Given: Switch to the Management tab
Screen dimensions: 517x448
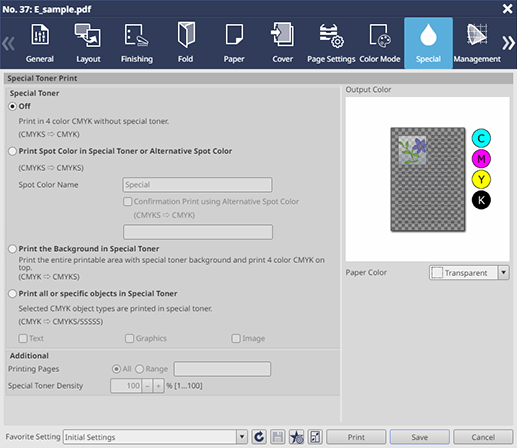Looking at the screenshot, I should (477, 43).
